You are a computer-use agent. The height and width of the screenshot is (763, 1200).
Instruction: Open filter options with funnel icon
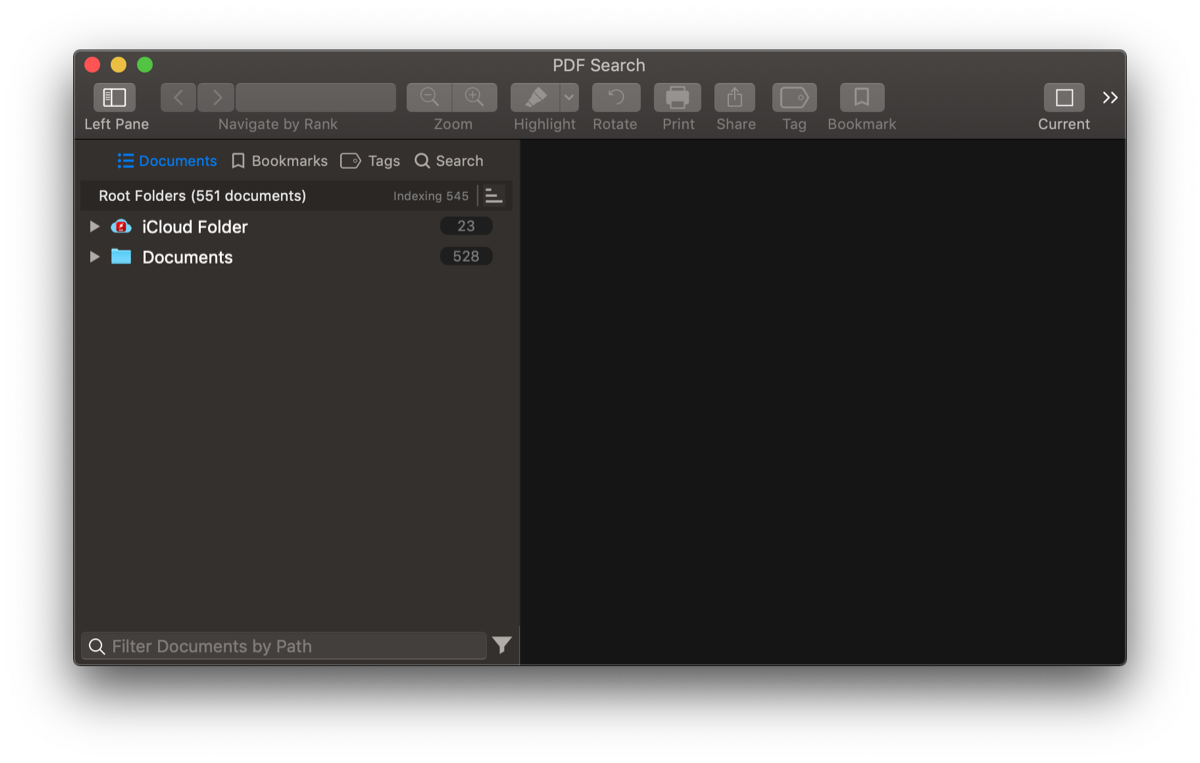[502, 645]
